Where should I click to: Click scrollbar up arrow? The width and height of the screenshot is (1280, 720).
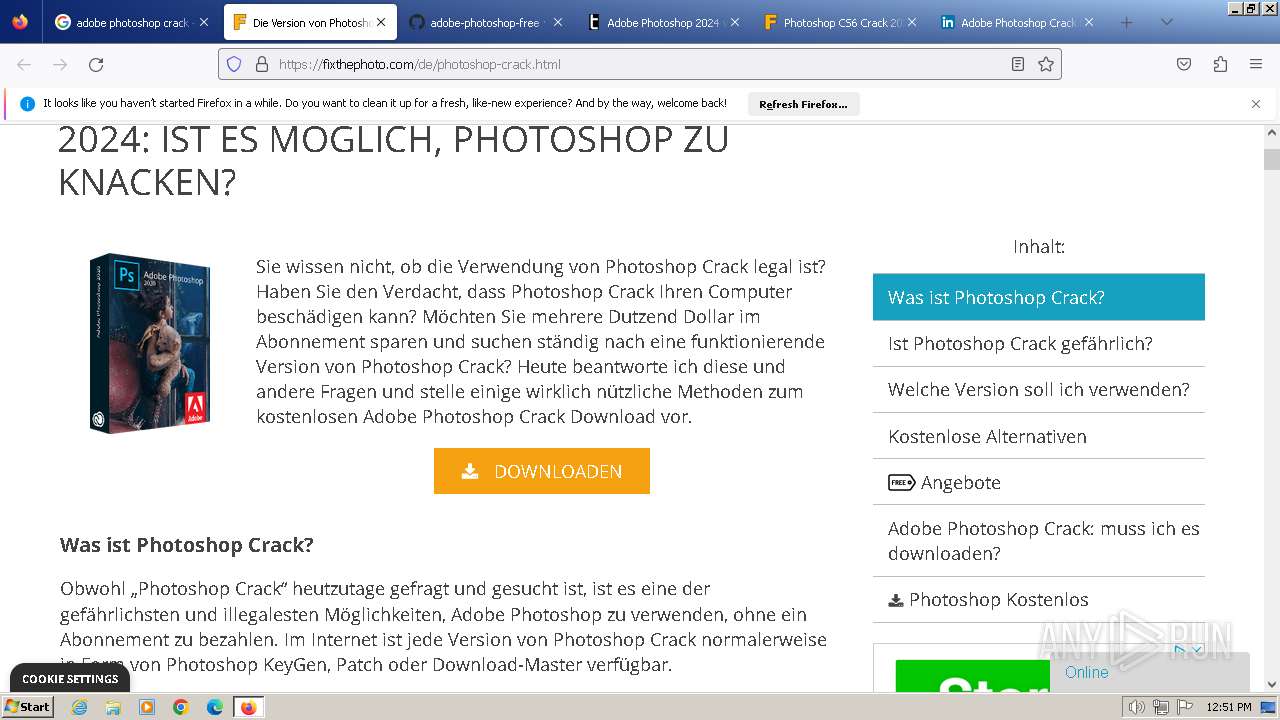[x=1272, y=131]
